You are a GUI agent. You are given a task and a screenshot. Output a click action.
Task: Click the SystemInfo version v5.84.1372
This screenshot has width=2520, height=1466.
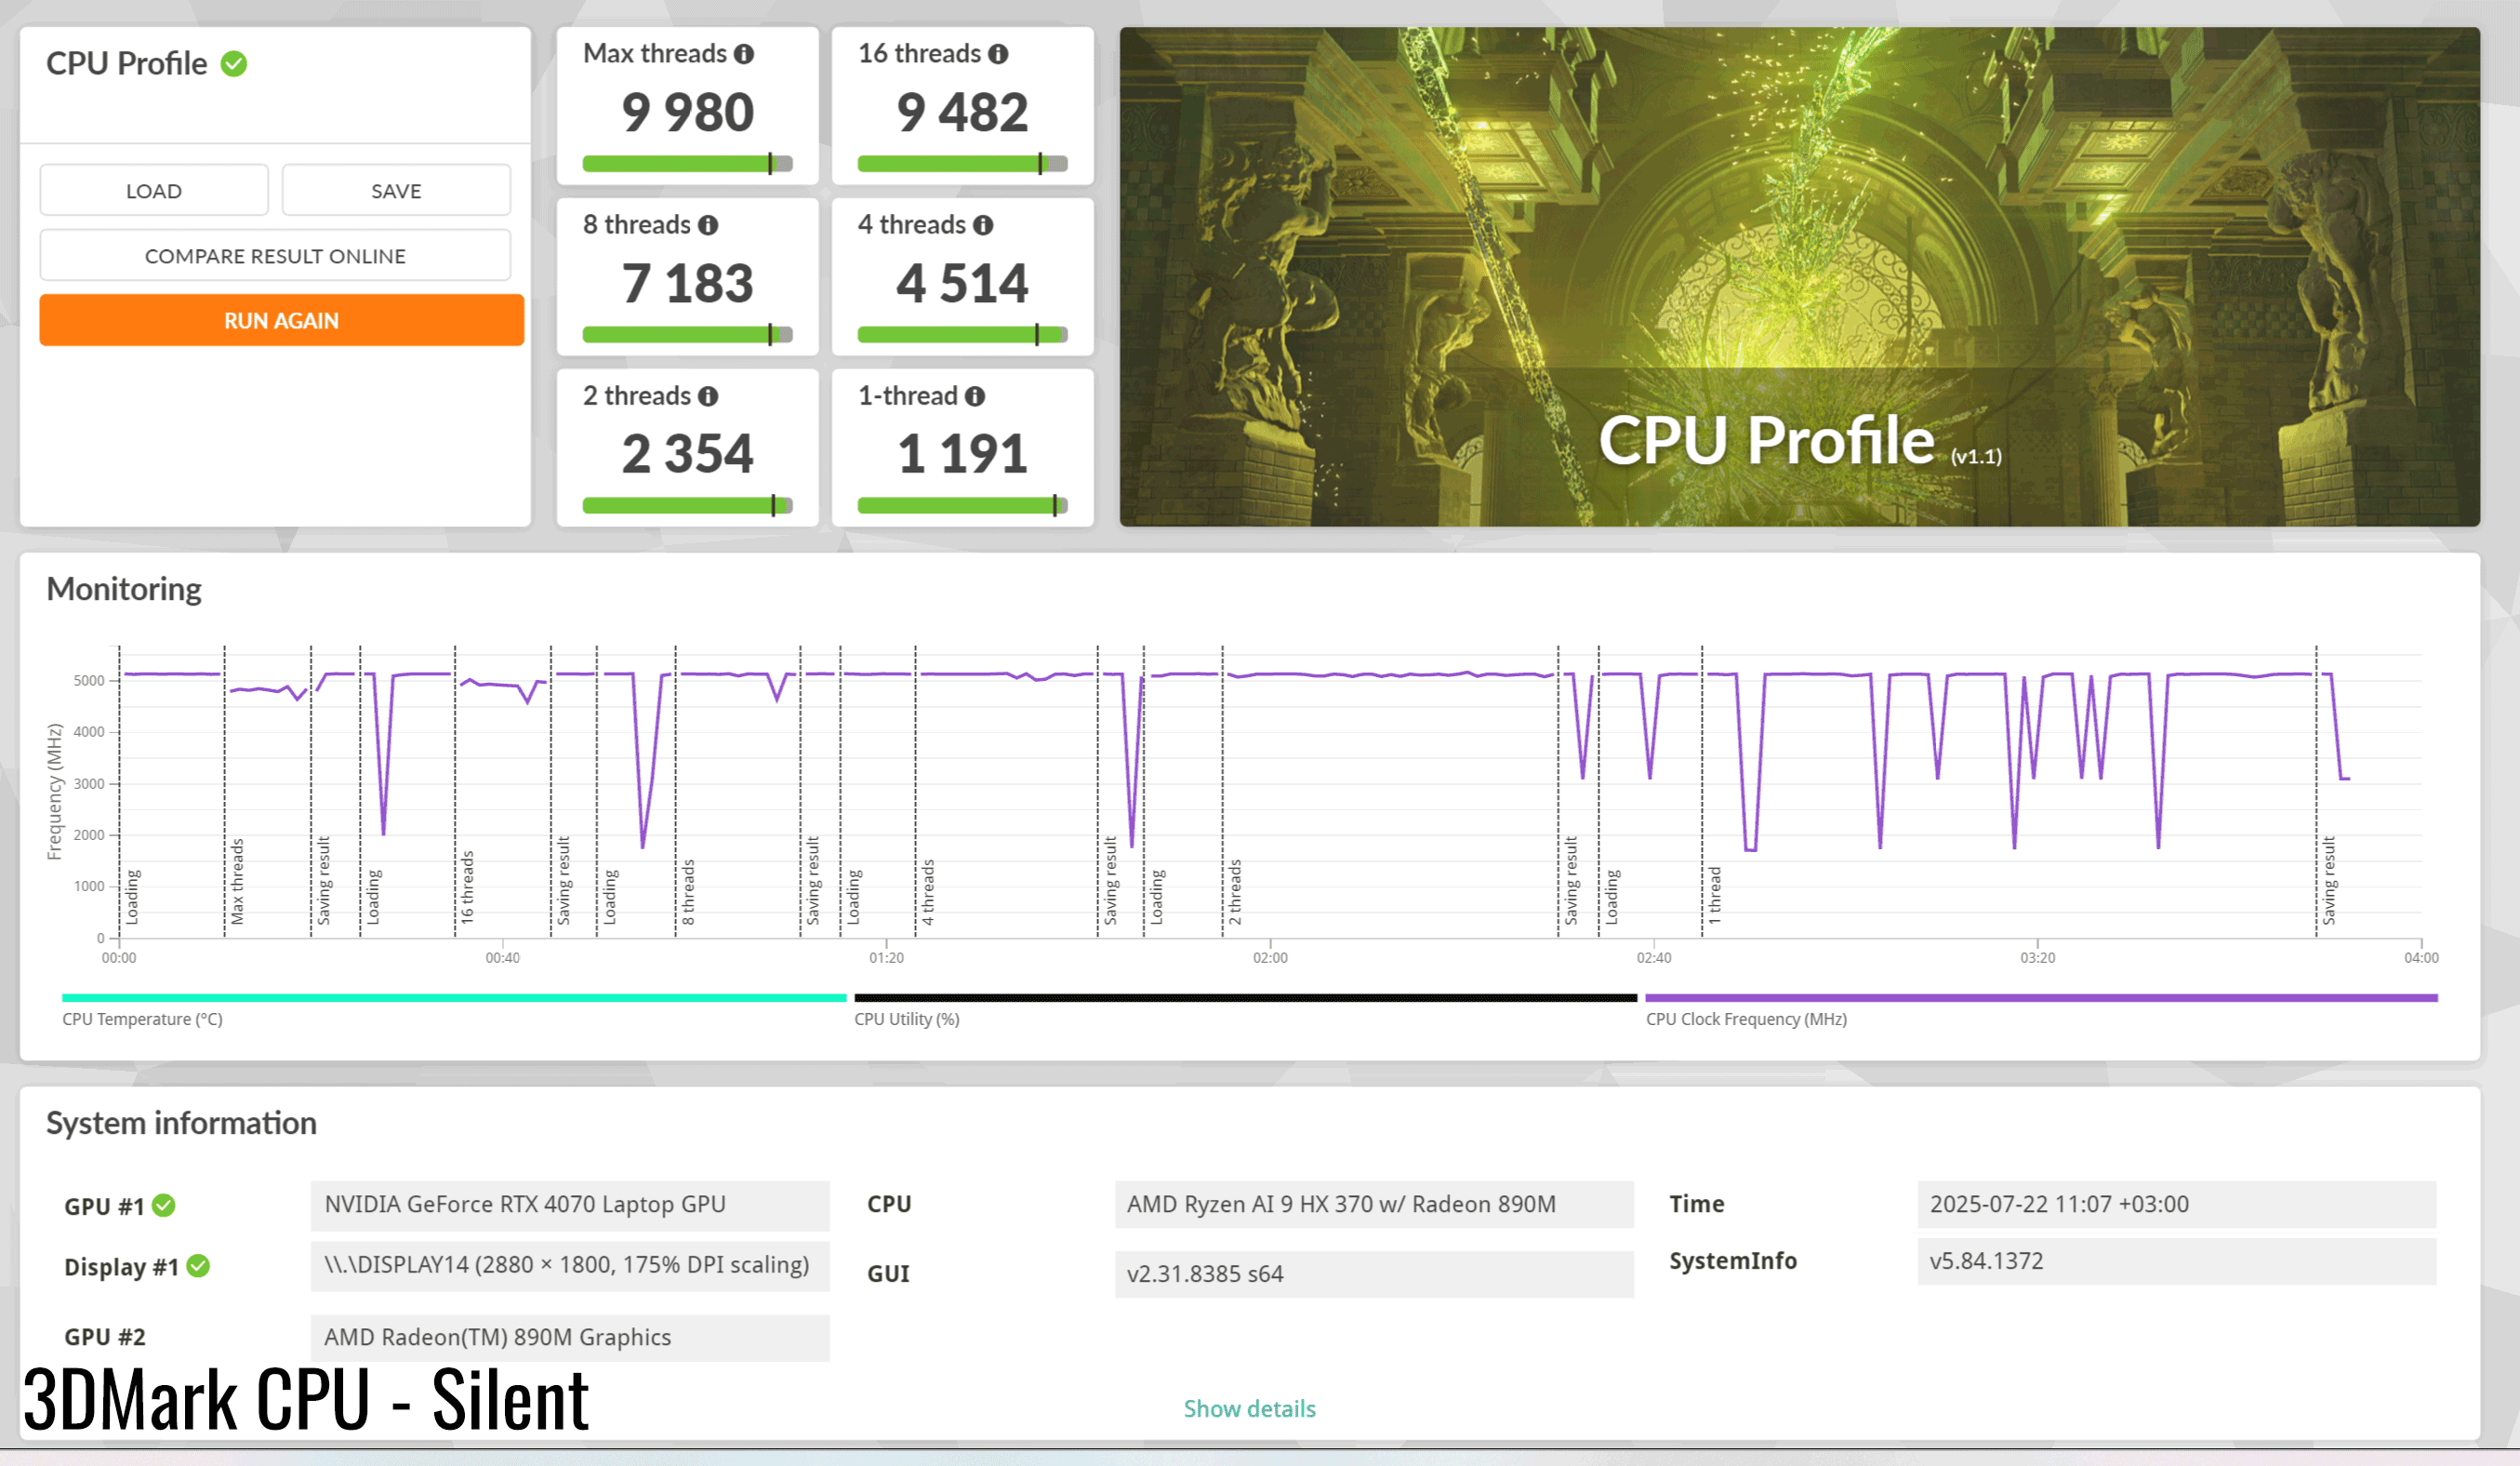pyautogui.click(x=2177, y=1261)
